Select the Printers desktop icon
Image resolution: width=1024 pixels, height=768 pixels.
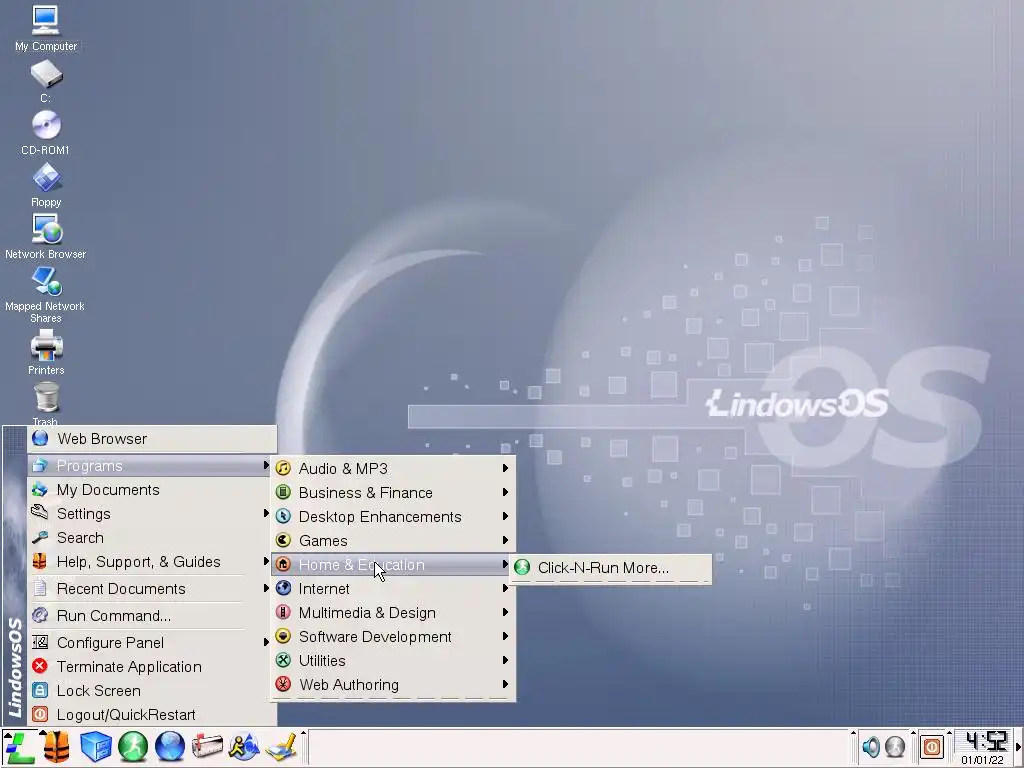click(x=46, y=352)
